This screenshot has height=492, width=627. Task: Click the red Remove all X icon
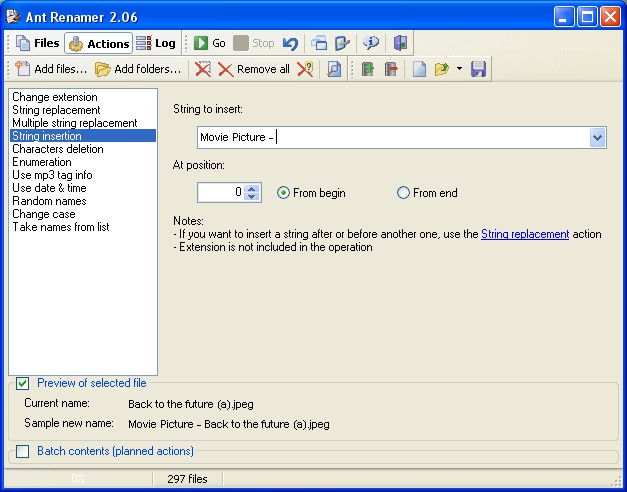click(x=226, y=70)
